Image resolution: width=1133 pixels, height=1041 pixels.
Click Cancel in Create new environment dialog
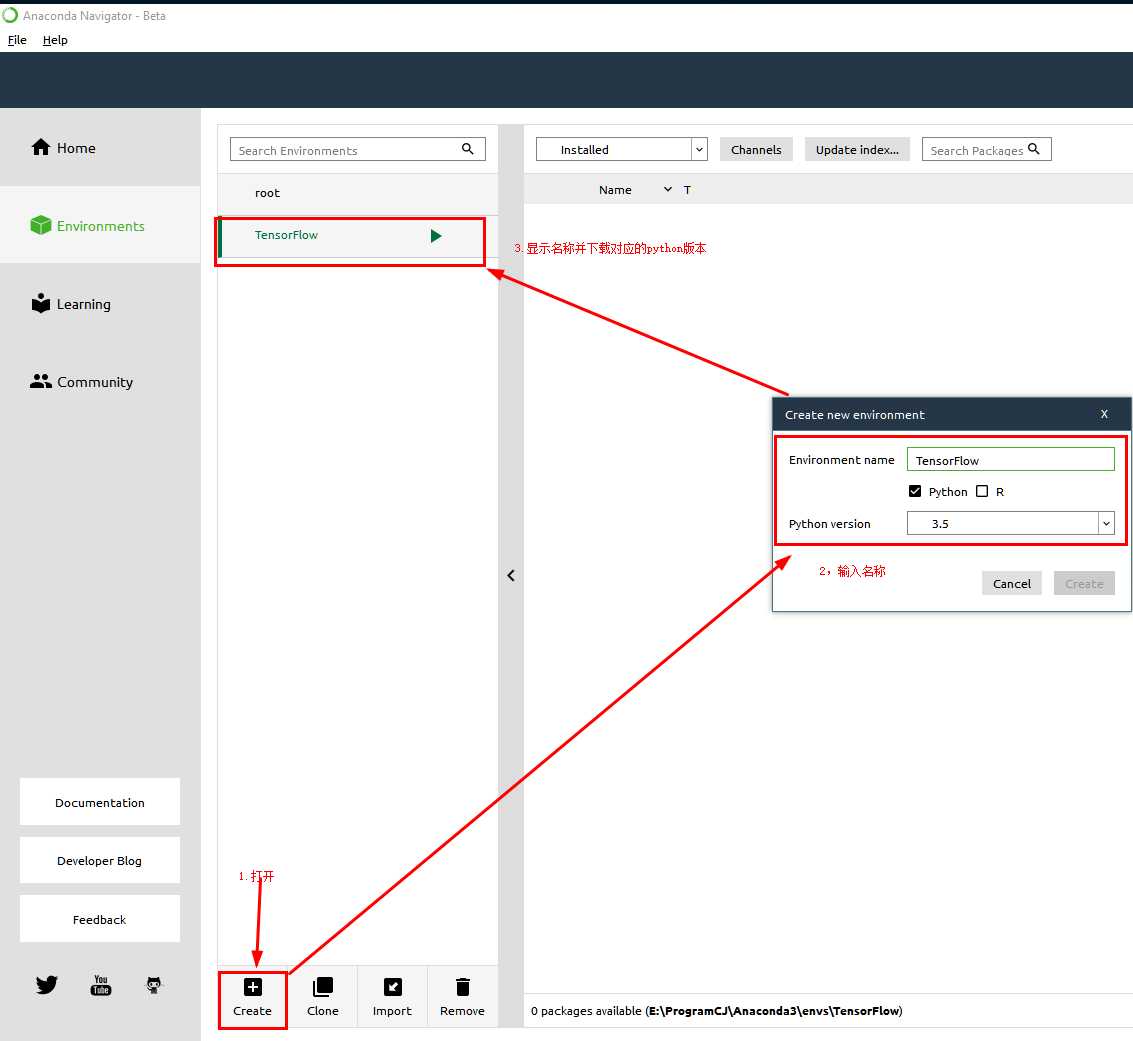point(1012,583)
